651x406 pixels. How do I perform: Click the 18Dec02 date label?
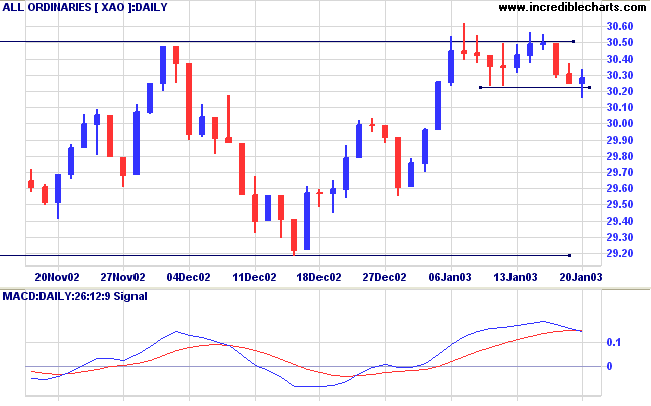pyautogui.click(x=319, y=277)
